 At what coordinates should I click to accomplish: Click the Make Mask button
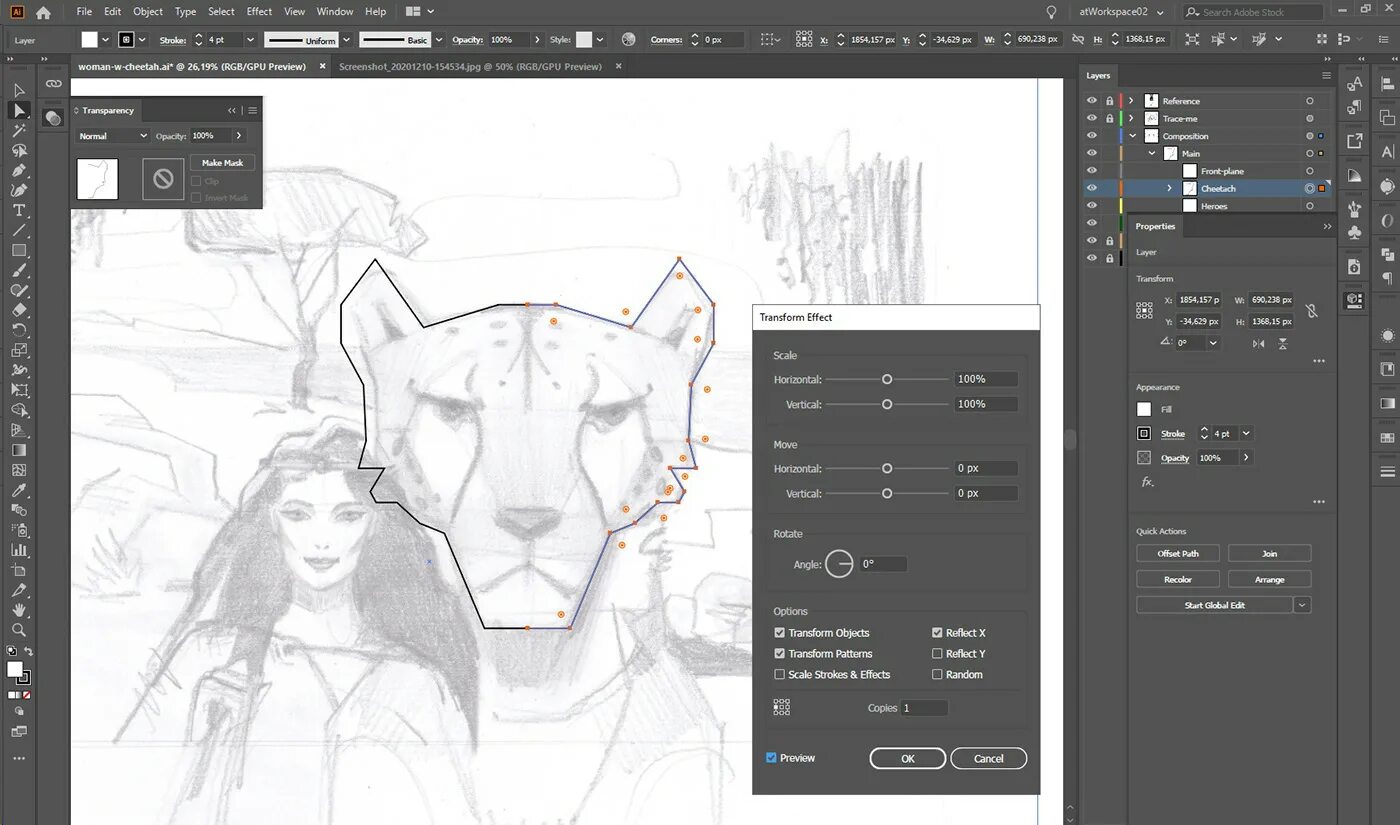[x=222, y=163]
